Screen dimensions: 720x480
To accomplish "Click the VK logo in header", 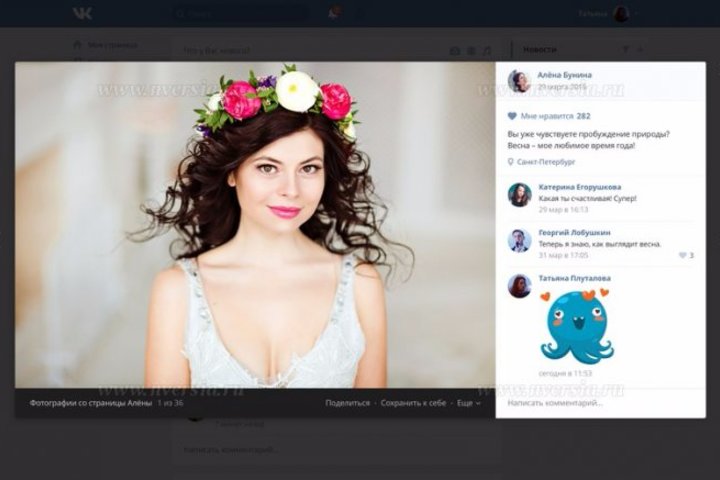I will (82, 13).
